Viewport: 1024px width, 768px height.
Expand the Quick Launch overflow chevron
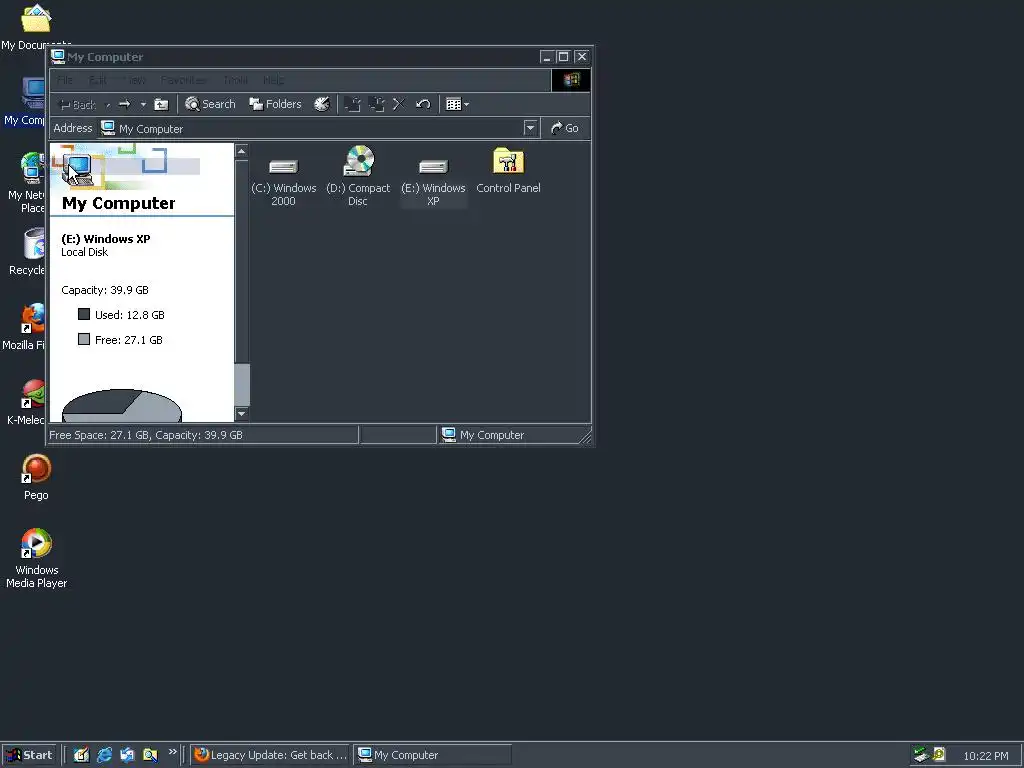[172, 752]
